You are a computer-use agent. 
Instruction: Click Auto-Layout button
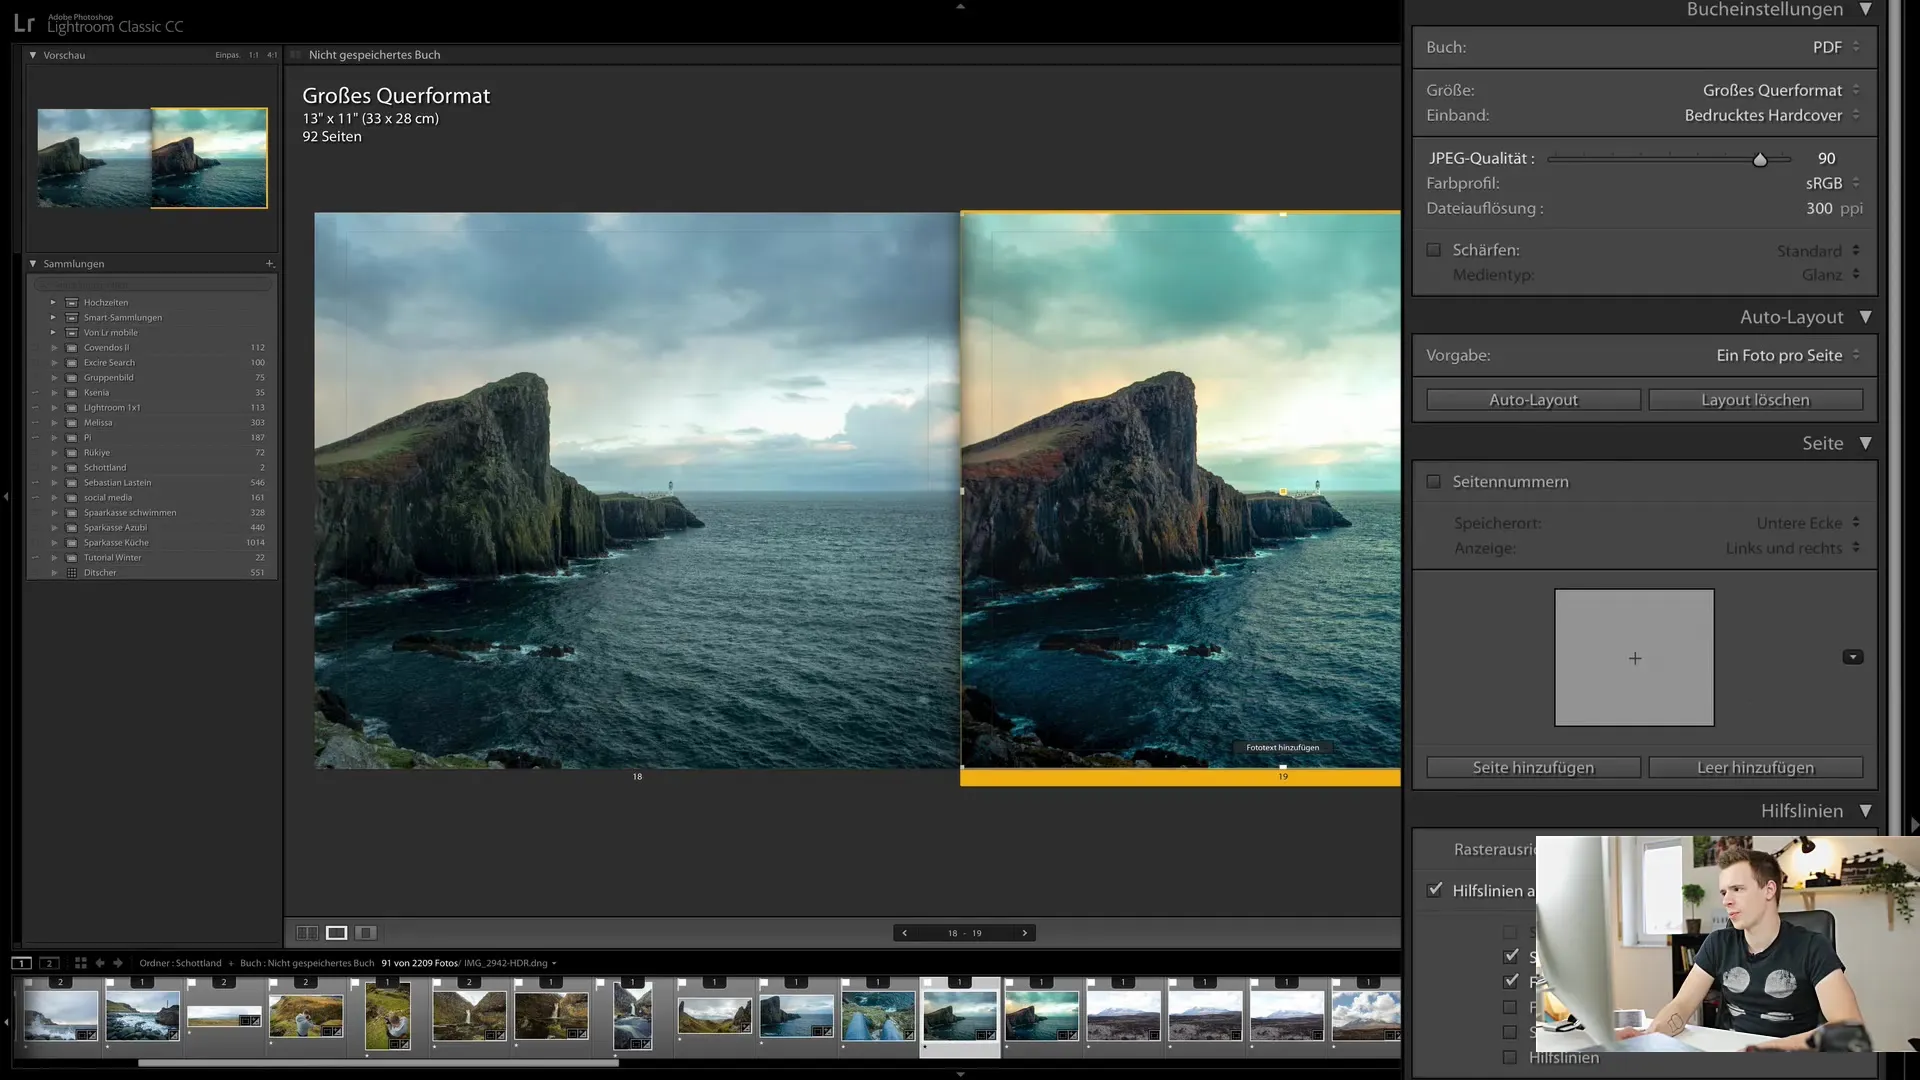coord(1533,400)
